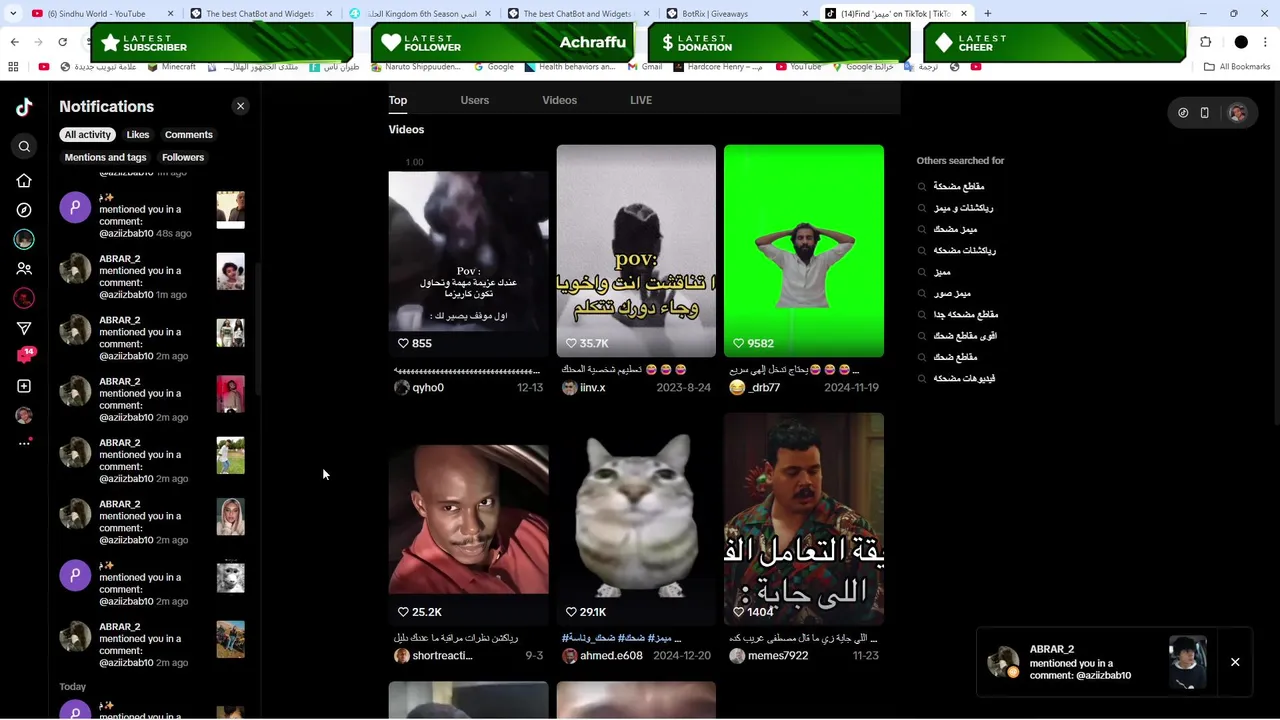The width and height of the screenshot is (1280, 720).
Task: Open the teal-ringed avatar icon in the sidebar
Action: click(24, 239)
